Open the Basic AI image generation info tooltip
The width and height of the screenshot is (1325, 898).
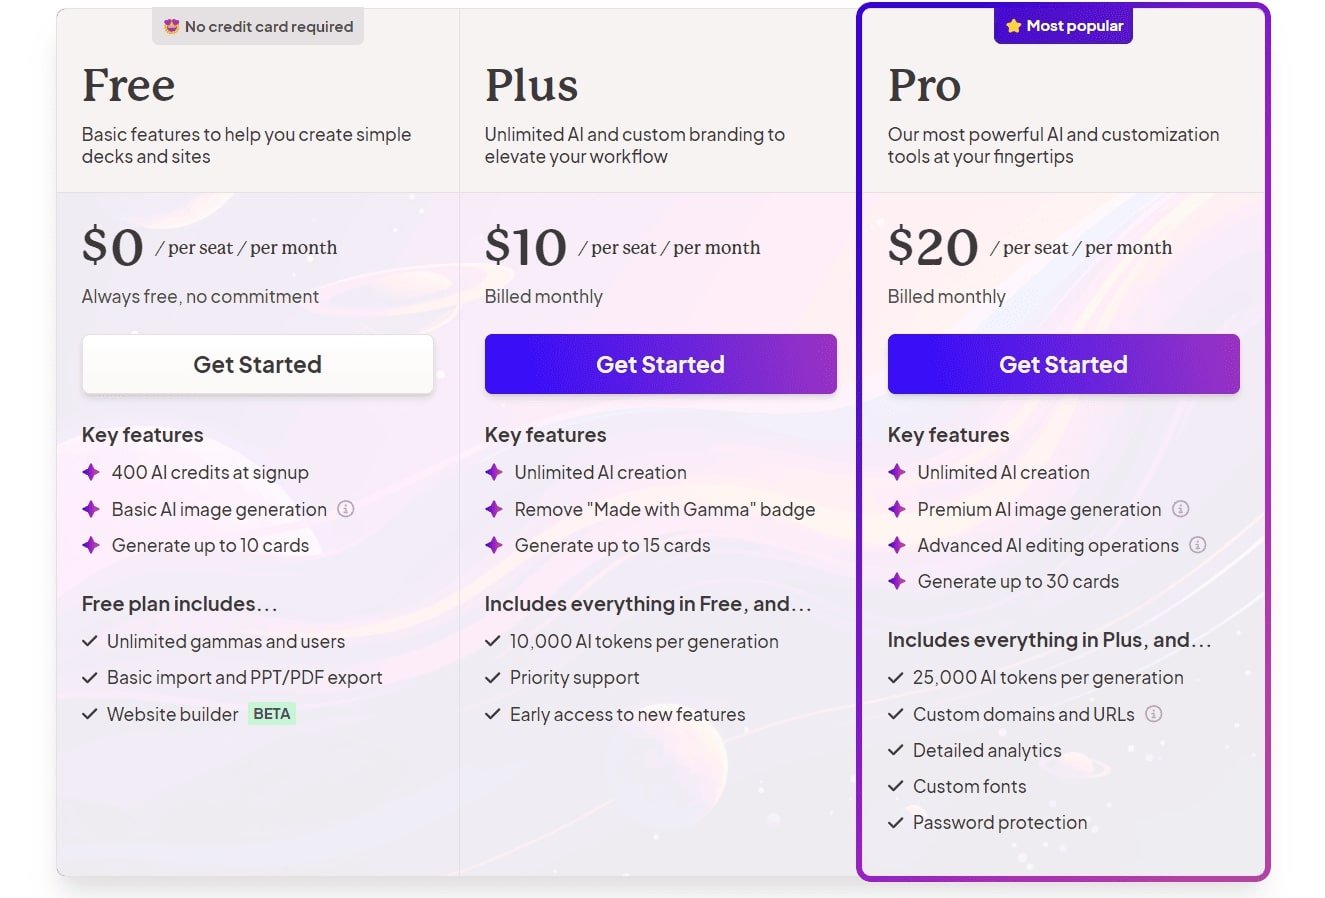[346, 509]
